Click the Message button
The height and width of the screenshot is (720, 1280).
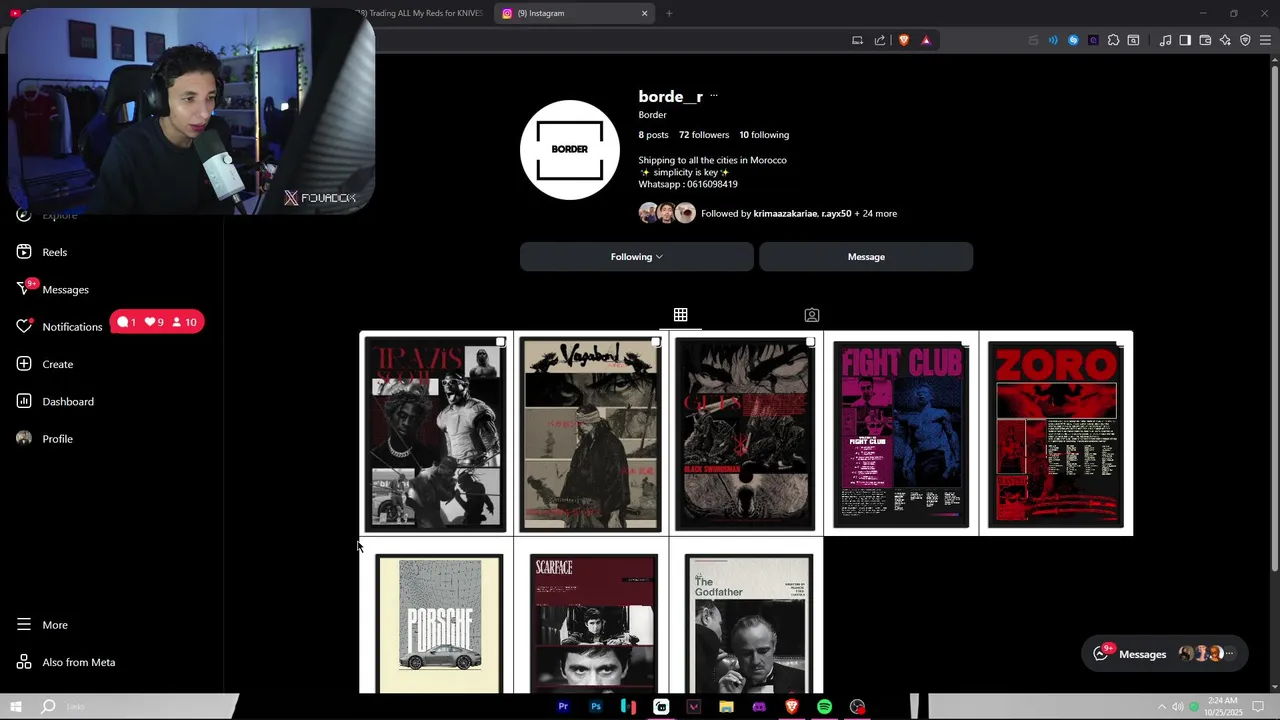(x=866, y=257)
